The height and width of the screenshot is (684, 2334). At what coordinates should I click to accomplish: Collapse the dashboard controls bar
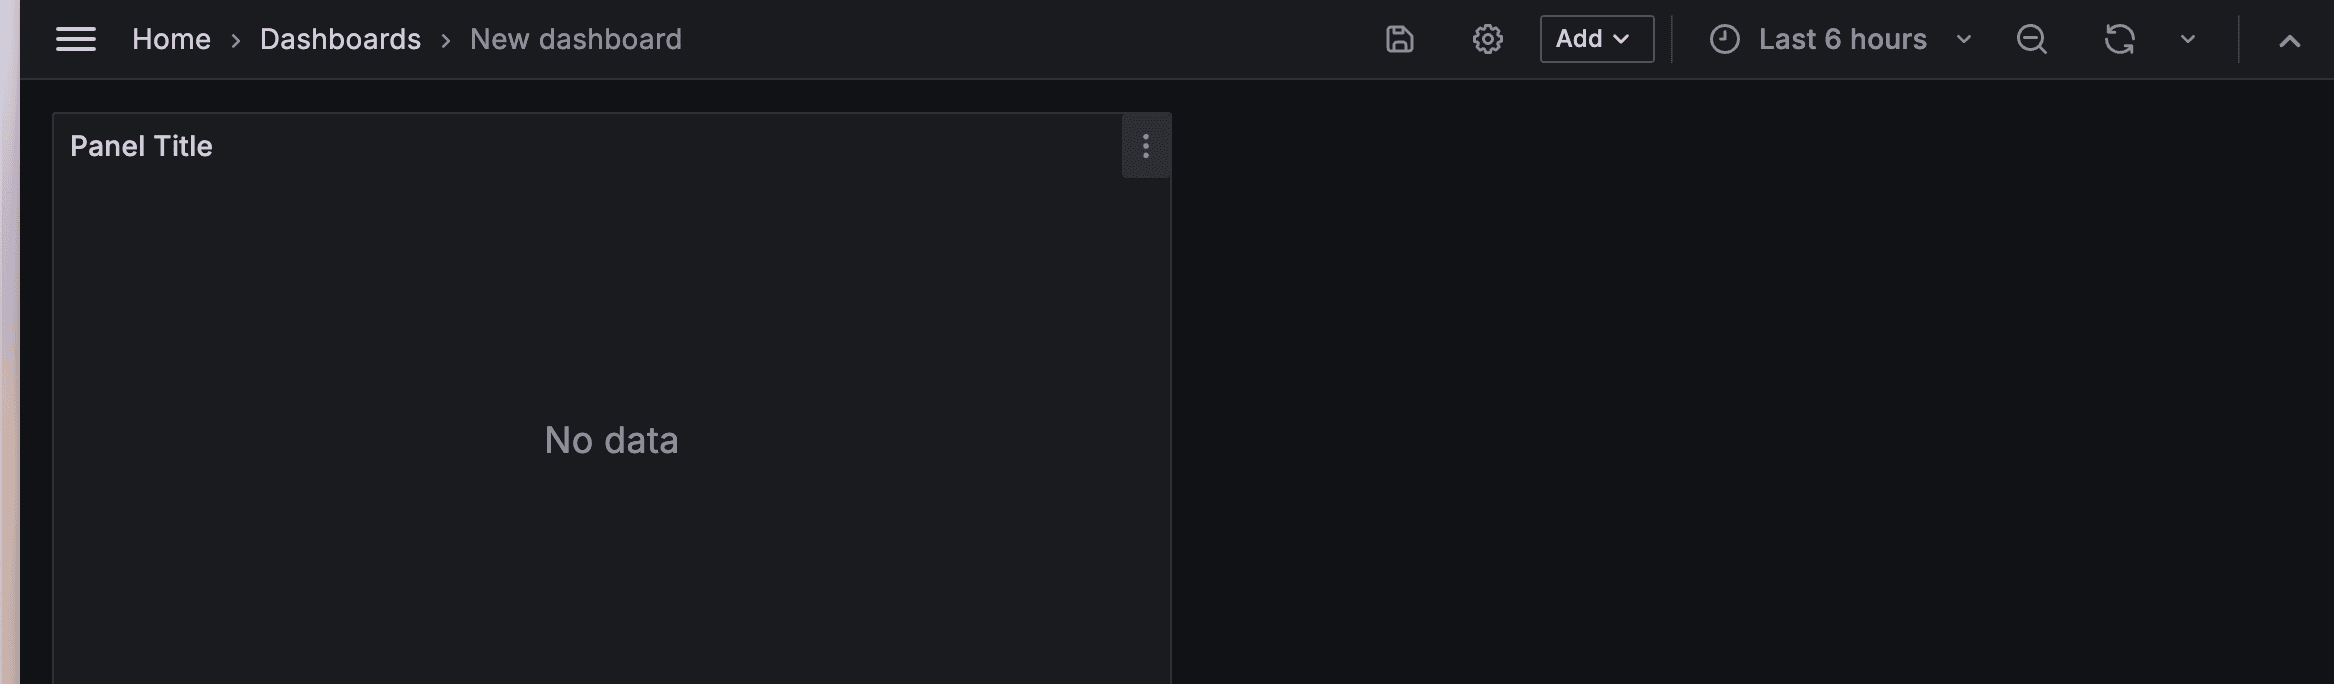[x=2290, y=39]
